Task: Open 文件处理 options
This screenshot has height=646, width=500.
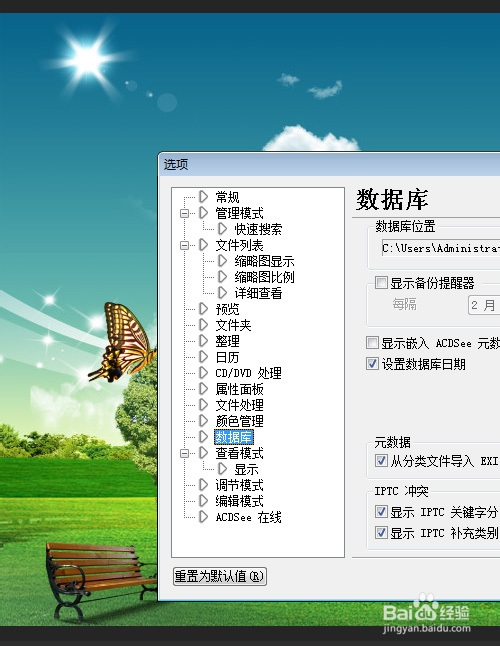Action: 239,405
